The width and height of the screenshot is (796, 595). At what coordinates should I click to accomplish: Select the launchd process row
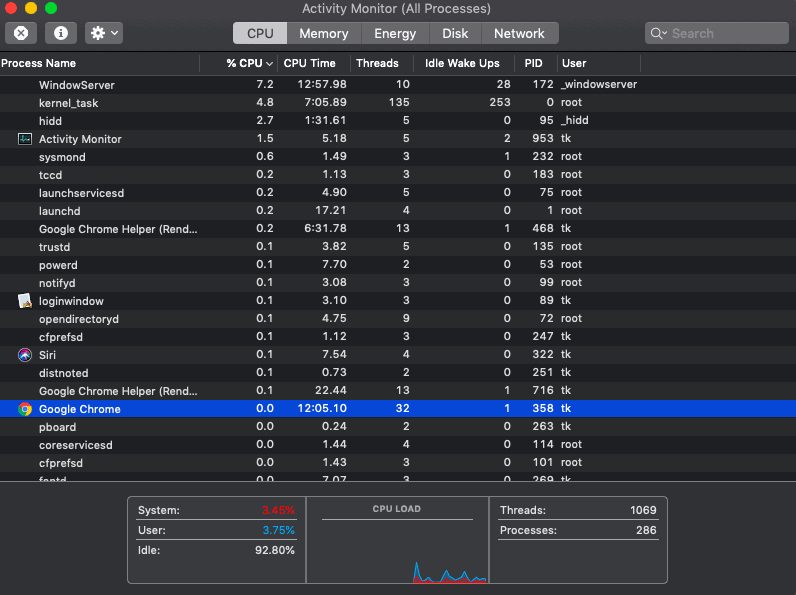click(398, 211)
